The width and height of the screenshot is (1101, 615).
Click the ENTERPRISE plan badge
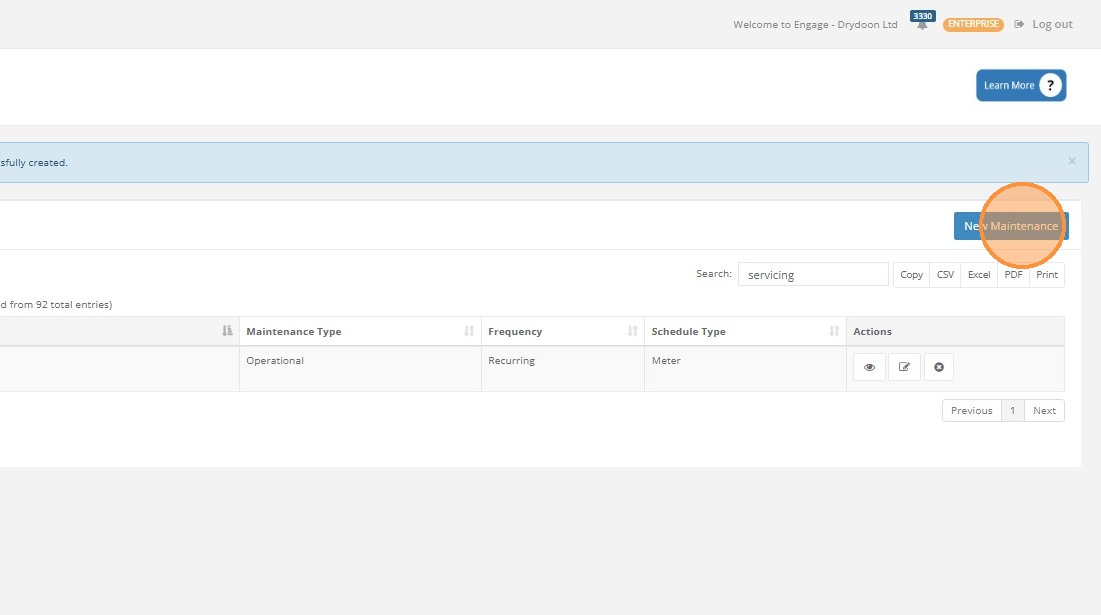973,24
